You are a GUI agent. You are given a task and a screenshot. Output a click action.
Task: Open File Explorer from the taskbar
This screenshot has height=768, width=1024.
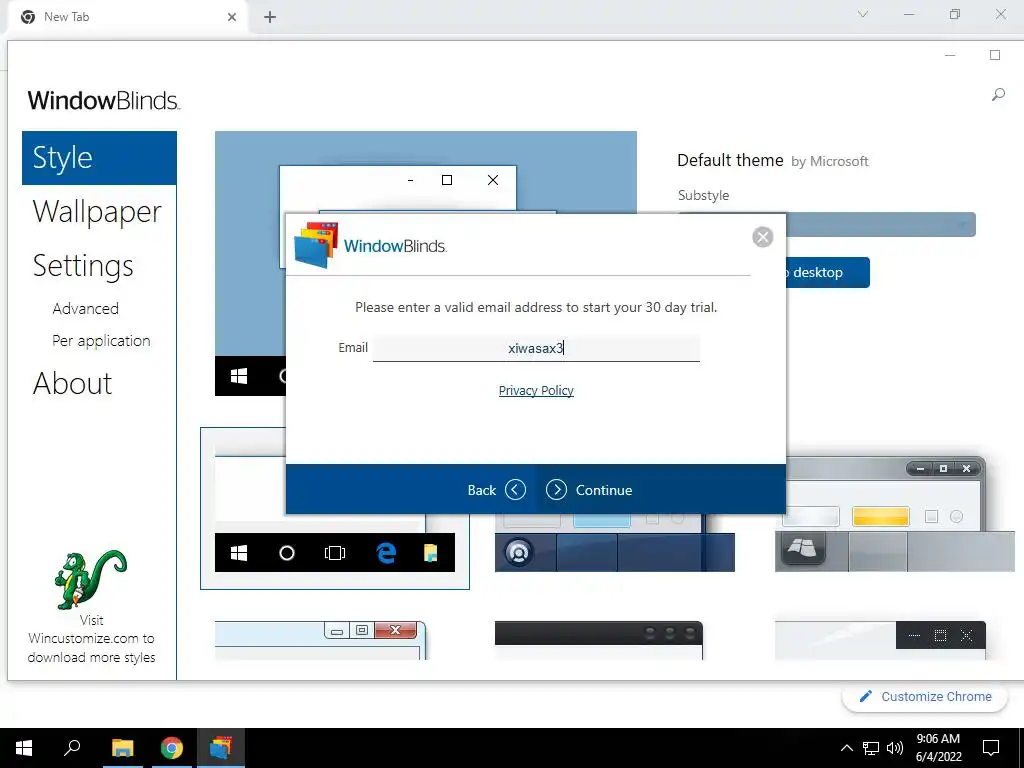[122, 748]
